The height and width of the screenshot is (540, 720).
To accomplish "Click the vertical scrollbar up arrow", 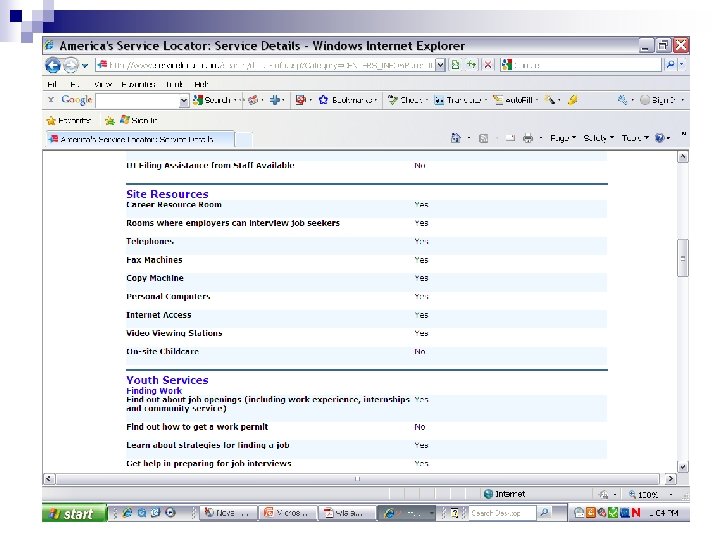I will (x=683, y=157).
